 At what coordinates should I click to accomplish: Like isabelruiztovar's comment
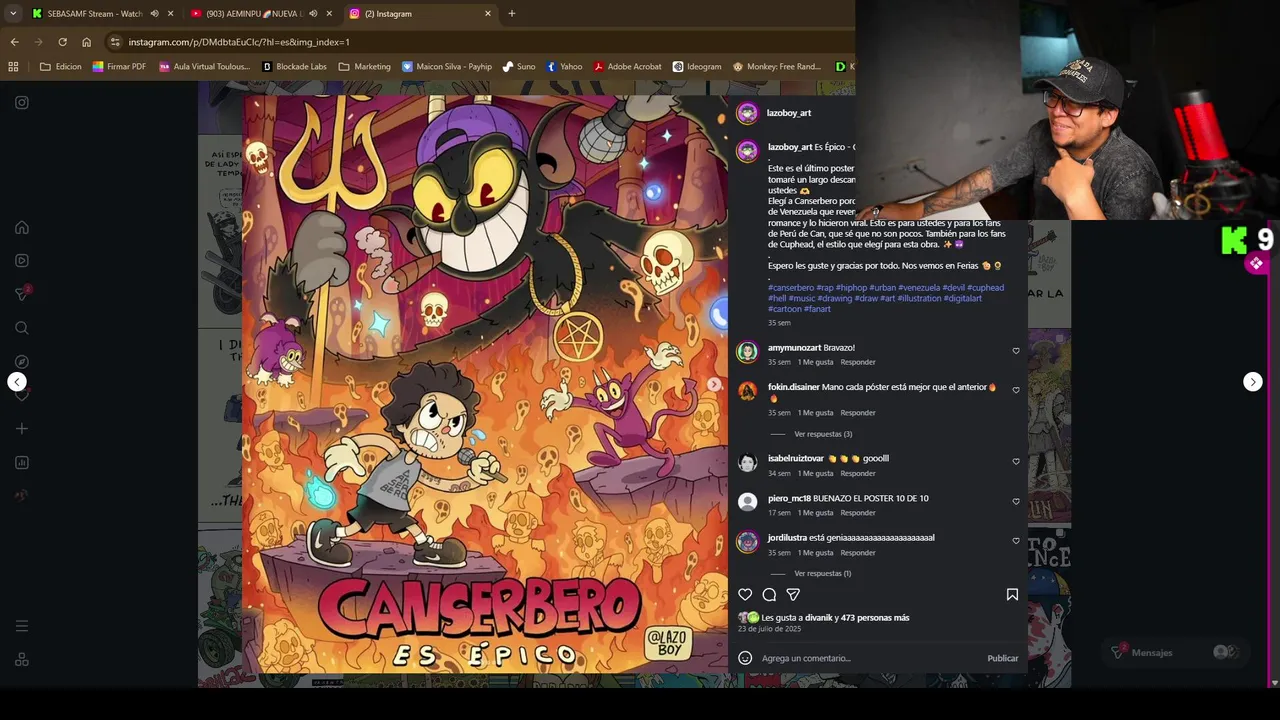pyautogui.click(x=1016, y=462)
